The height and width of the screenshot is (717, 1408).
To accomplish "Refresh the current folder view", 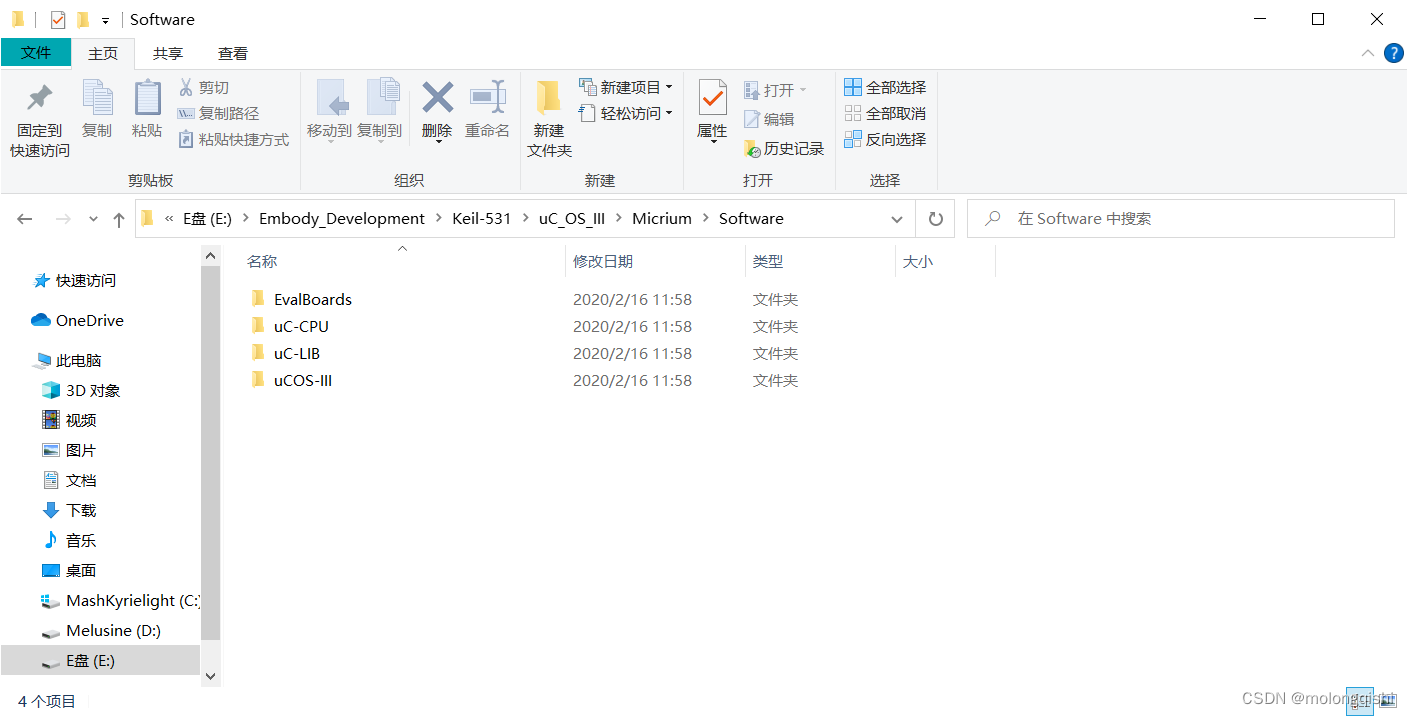I will pyautogui.click(x=935, y=219).
